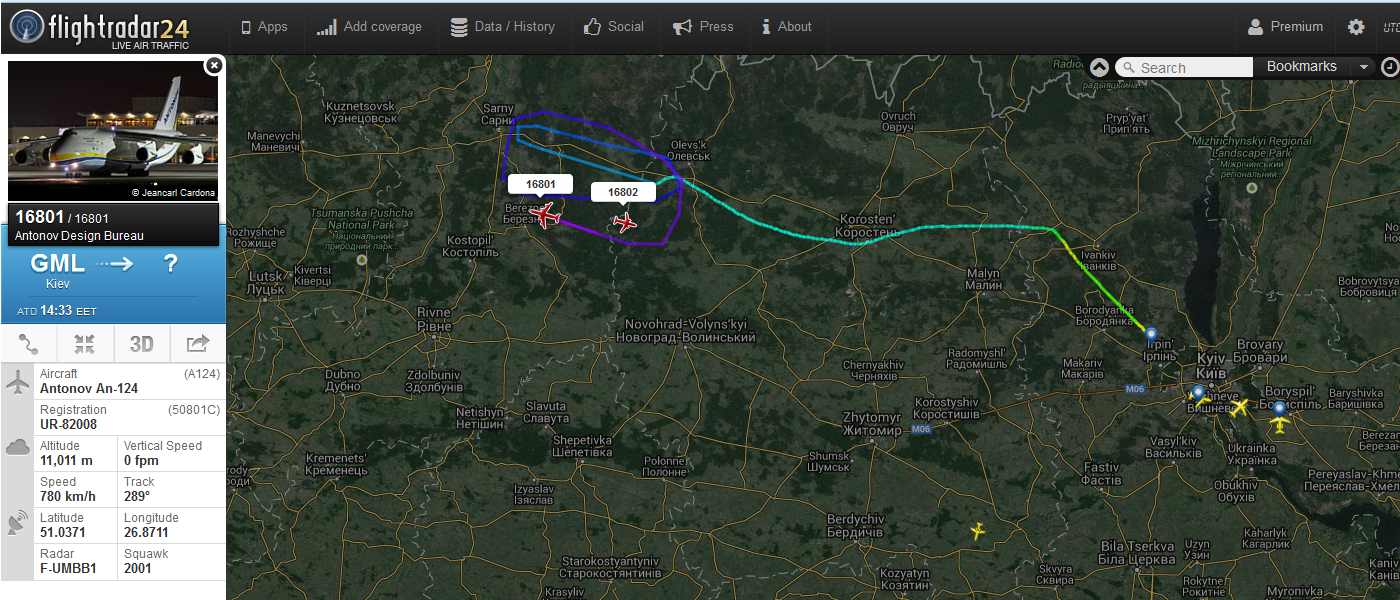The width and height of the screenshot is (1400, 600).
Task: Open the Data / History menu
Action: coord(502,27)
